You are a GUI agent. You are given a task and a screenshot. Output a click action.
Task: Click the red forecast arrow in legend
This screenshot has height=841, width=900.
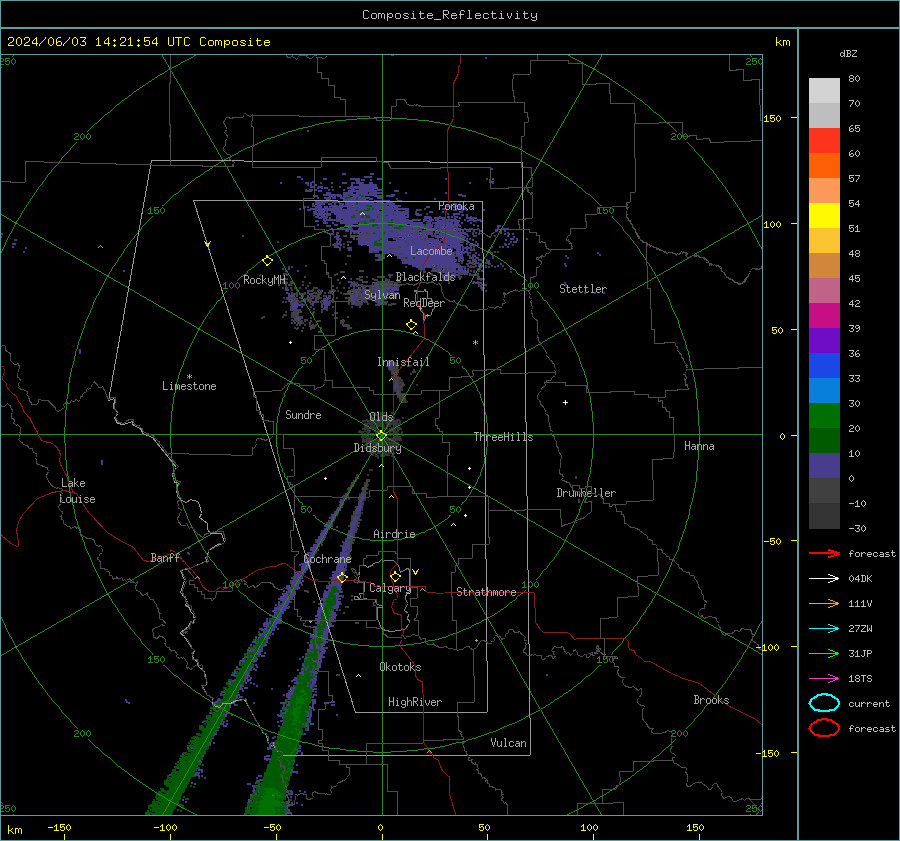coord(824,553)
